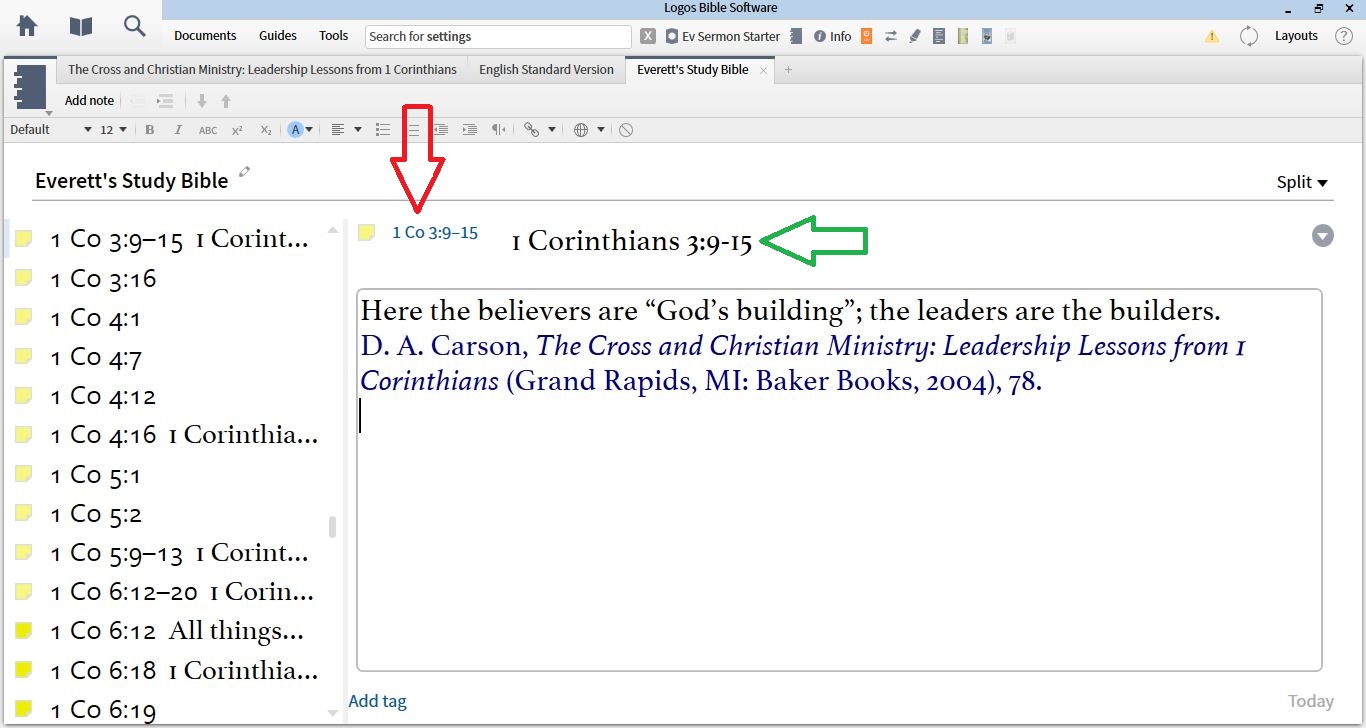Screen dimensions: 1366x728
Task: Apply text color with the A swatch
Action: point(295,130)
